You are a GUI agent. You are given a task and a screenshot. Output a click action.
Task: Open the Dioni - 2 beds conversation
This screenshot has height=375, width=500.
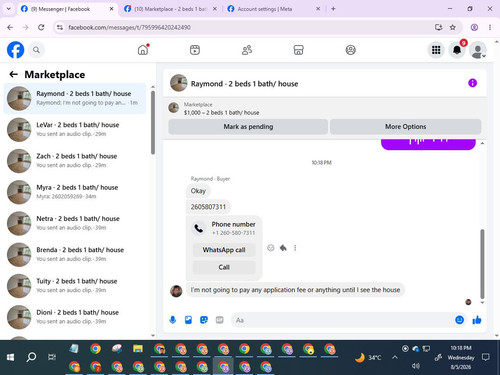[75, 317]
